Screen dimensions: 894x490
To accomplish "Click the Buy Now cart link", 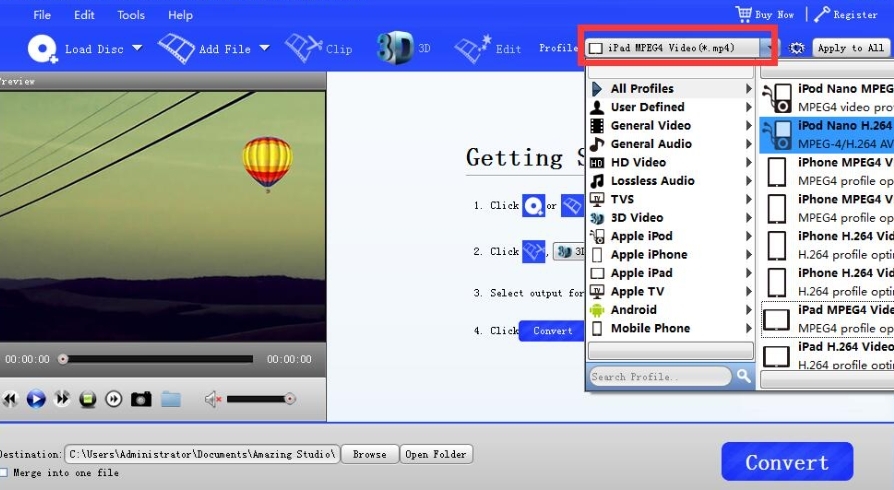I will coord(765,14).
